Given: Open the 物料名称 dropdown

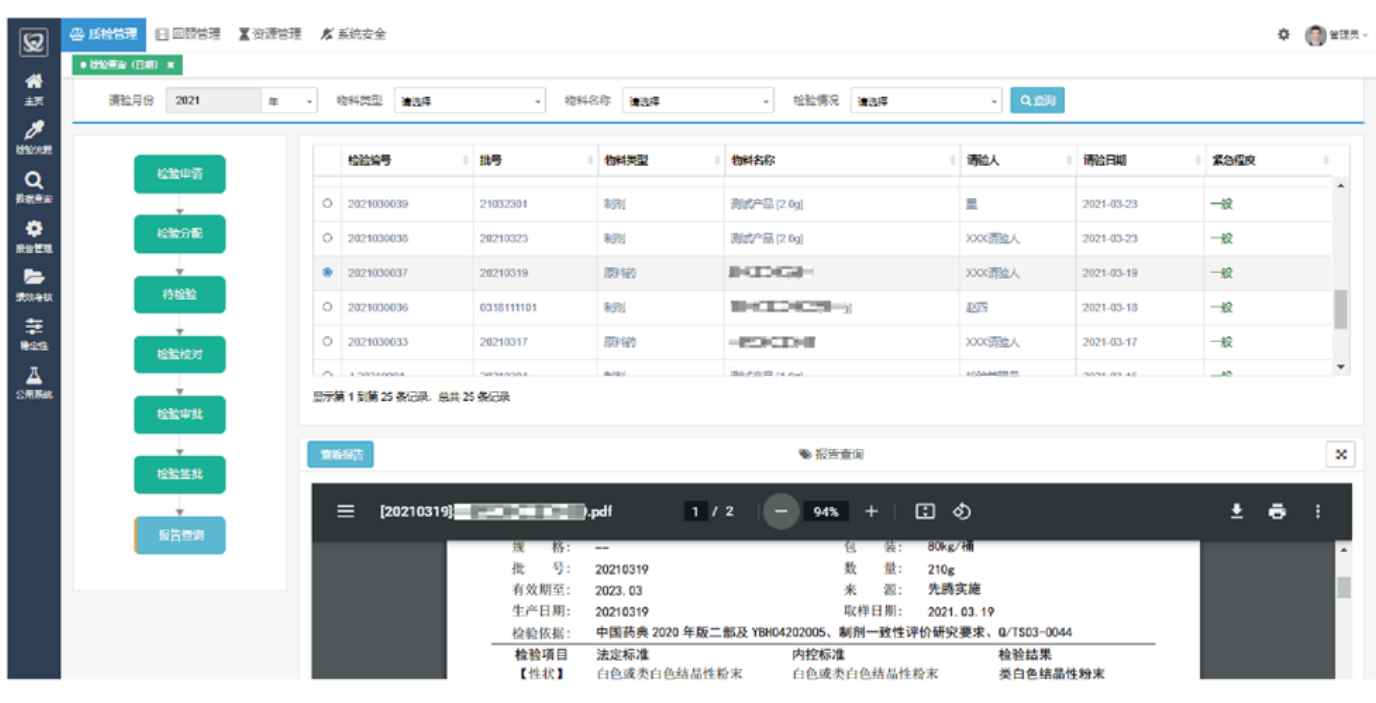Looking at the screenshot, I should [x=698, y=101].
